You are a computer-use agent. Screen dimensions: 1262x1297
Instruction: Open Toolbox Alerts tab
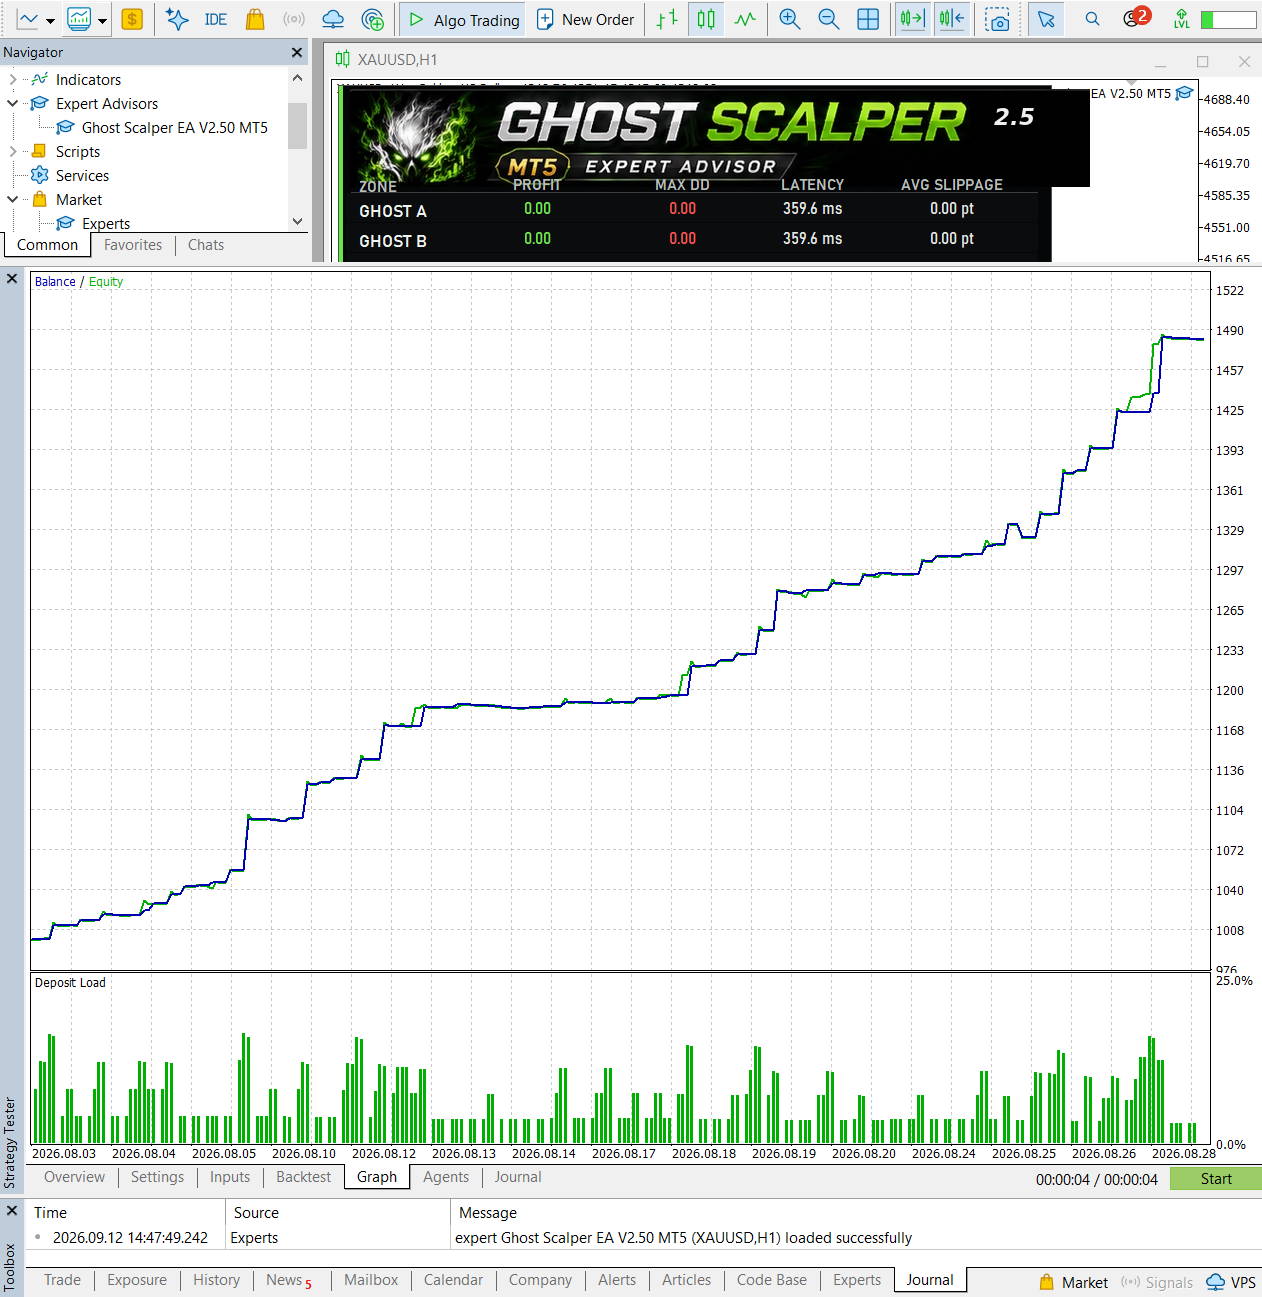point(617,1280)
